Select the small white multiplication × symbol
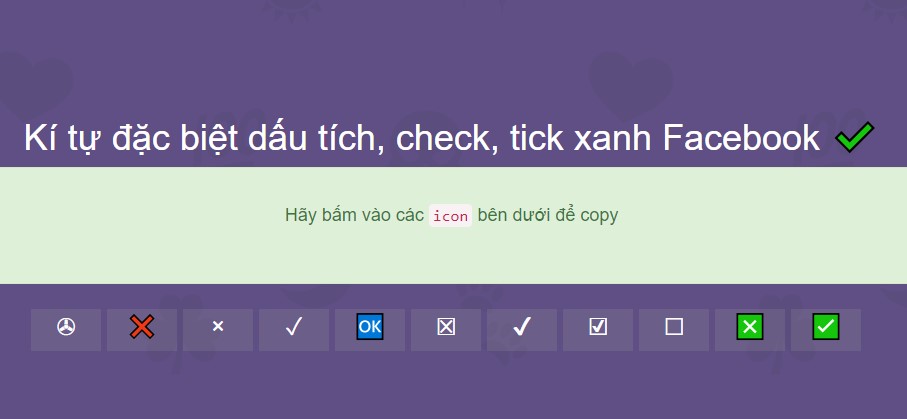 click(x=218, y=327)
